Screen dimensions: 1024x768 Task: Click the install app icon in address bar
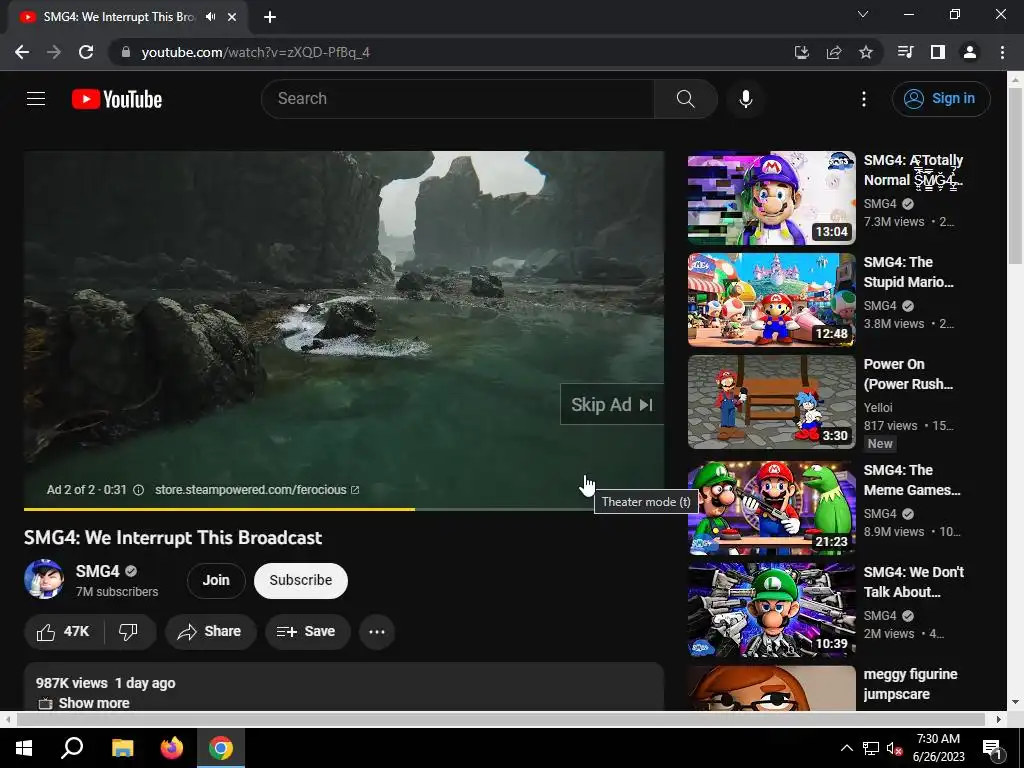(801, 52)
